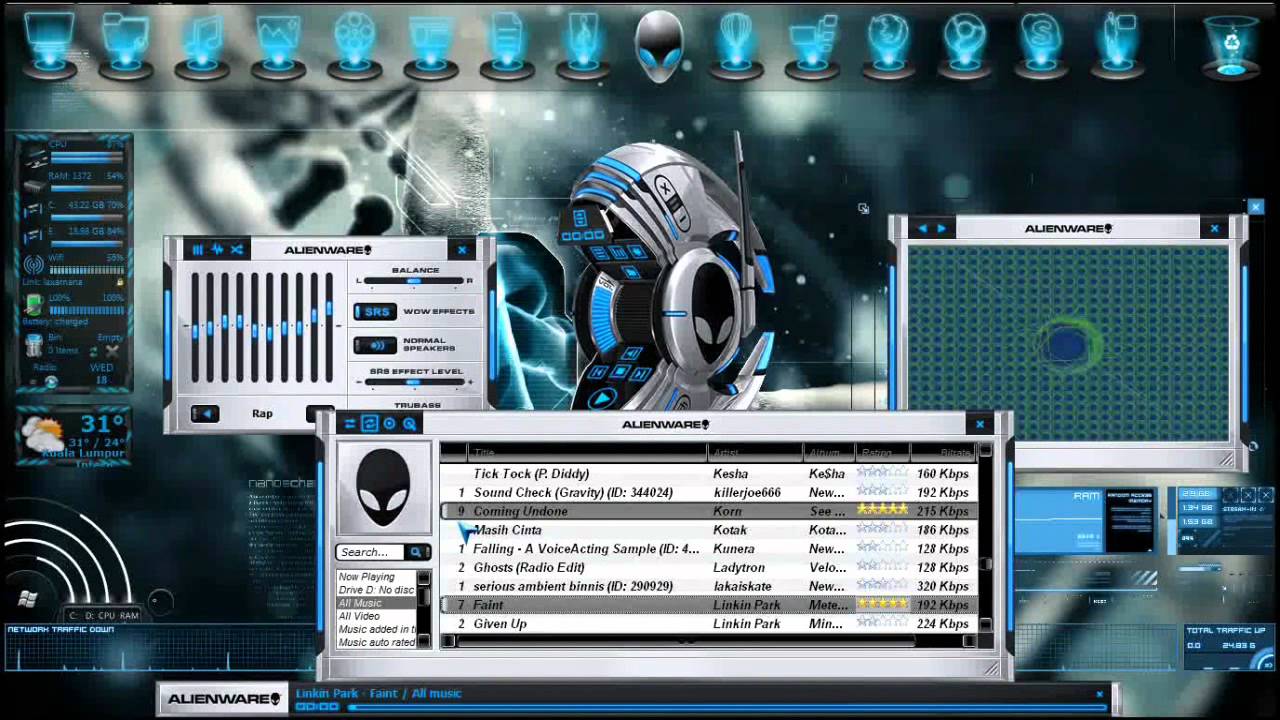Open the Windows Start orb
This screenshot has height=720, width=1280.
point(27,598)
